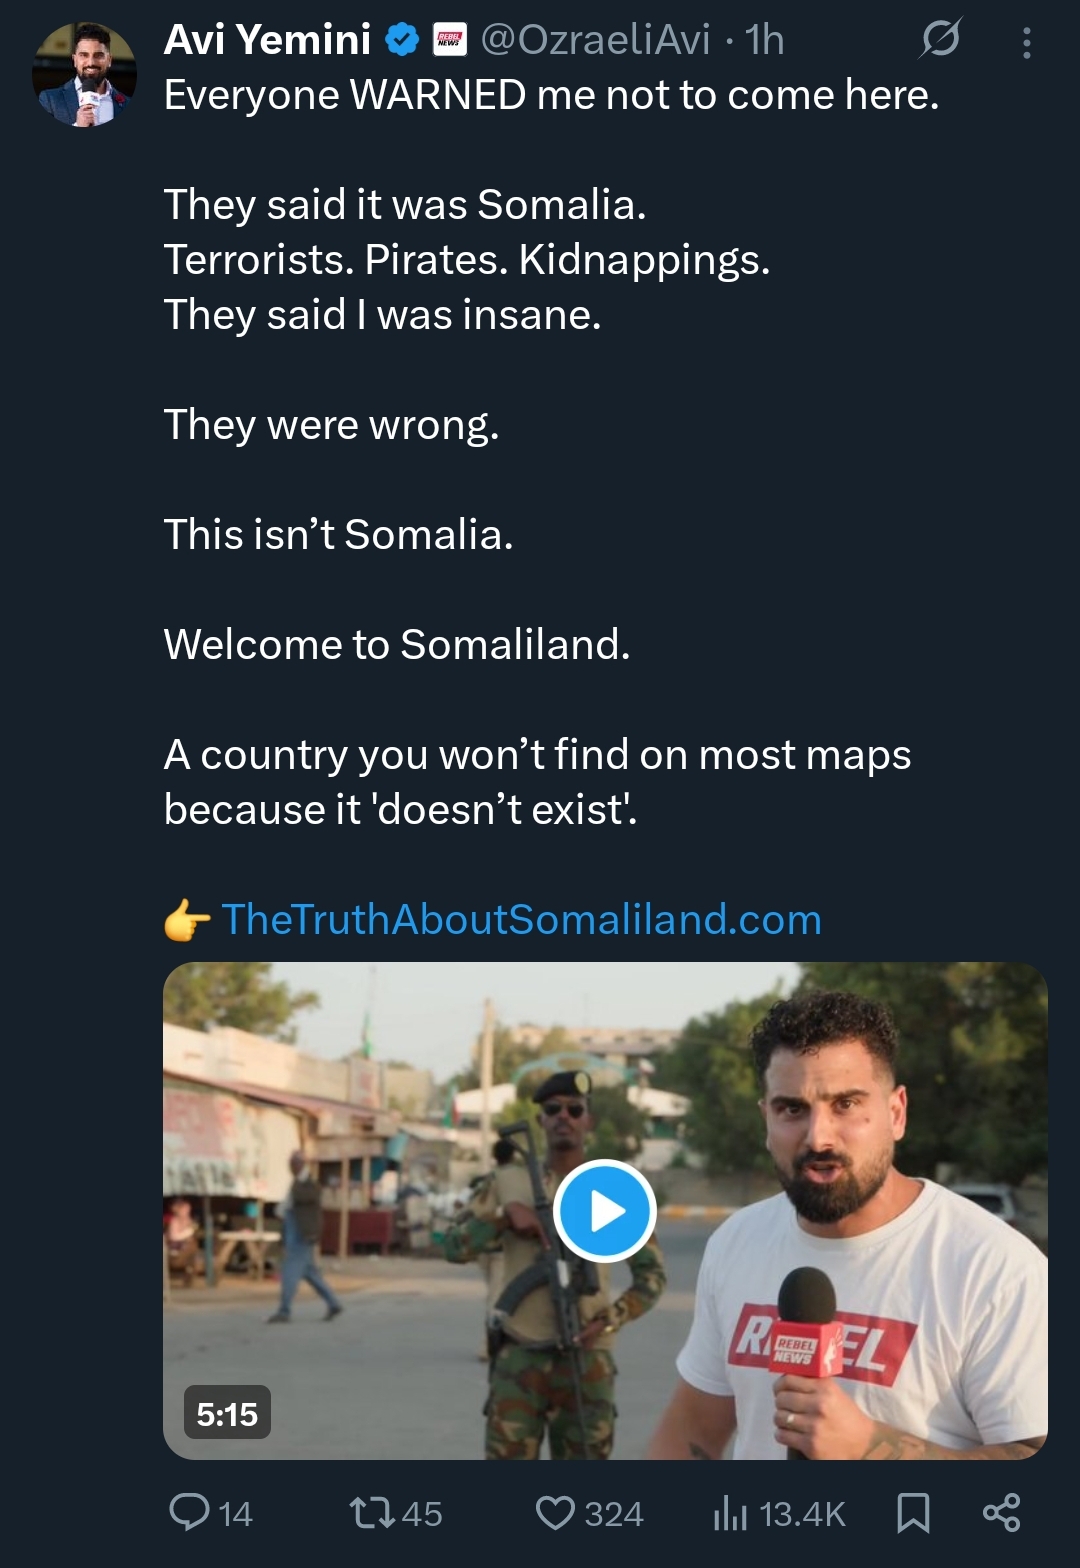Viewport: 1080px width, 1568px height.
Task: Open the TheTruthAboutSomaliland.com link
Action: pyautogui.click(x=521, y=919)
